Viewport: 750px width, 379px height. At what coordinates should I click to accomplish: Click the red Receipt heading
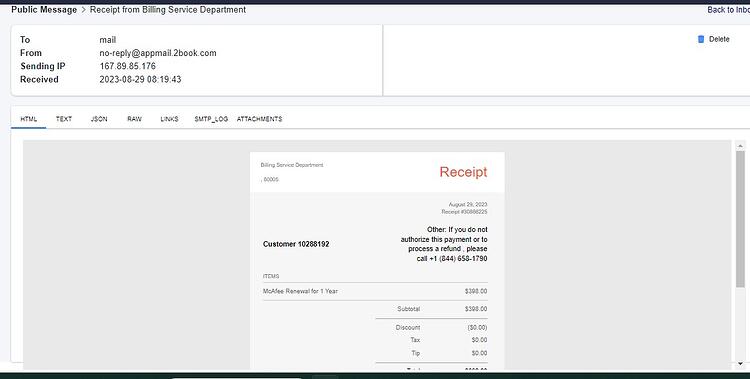[463, 172]
